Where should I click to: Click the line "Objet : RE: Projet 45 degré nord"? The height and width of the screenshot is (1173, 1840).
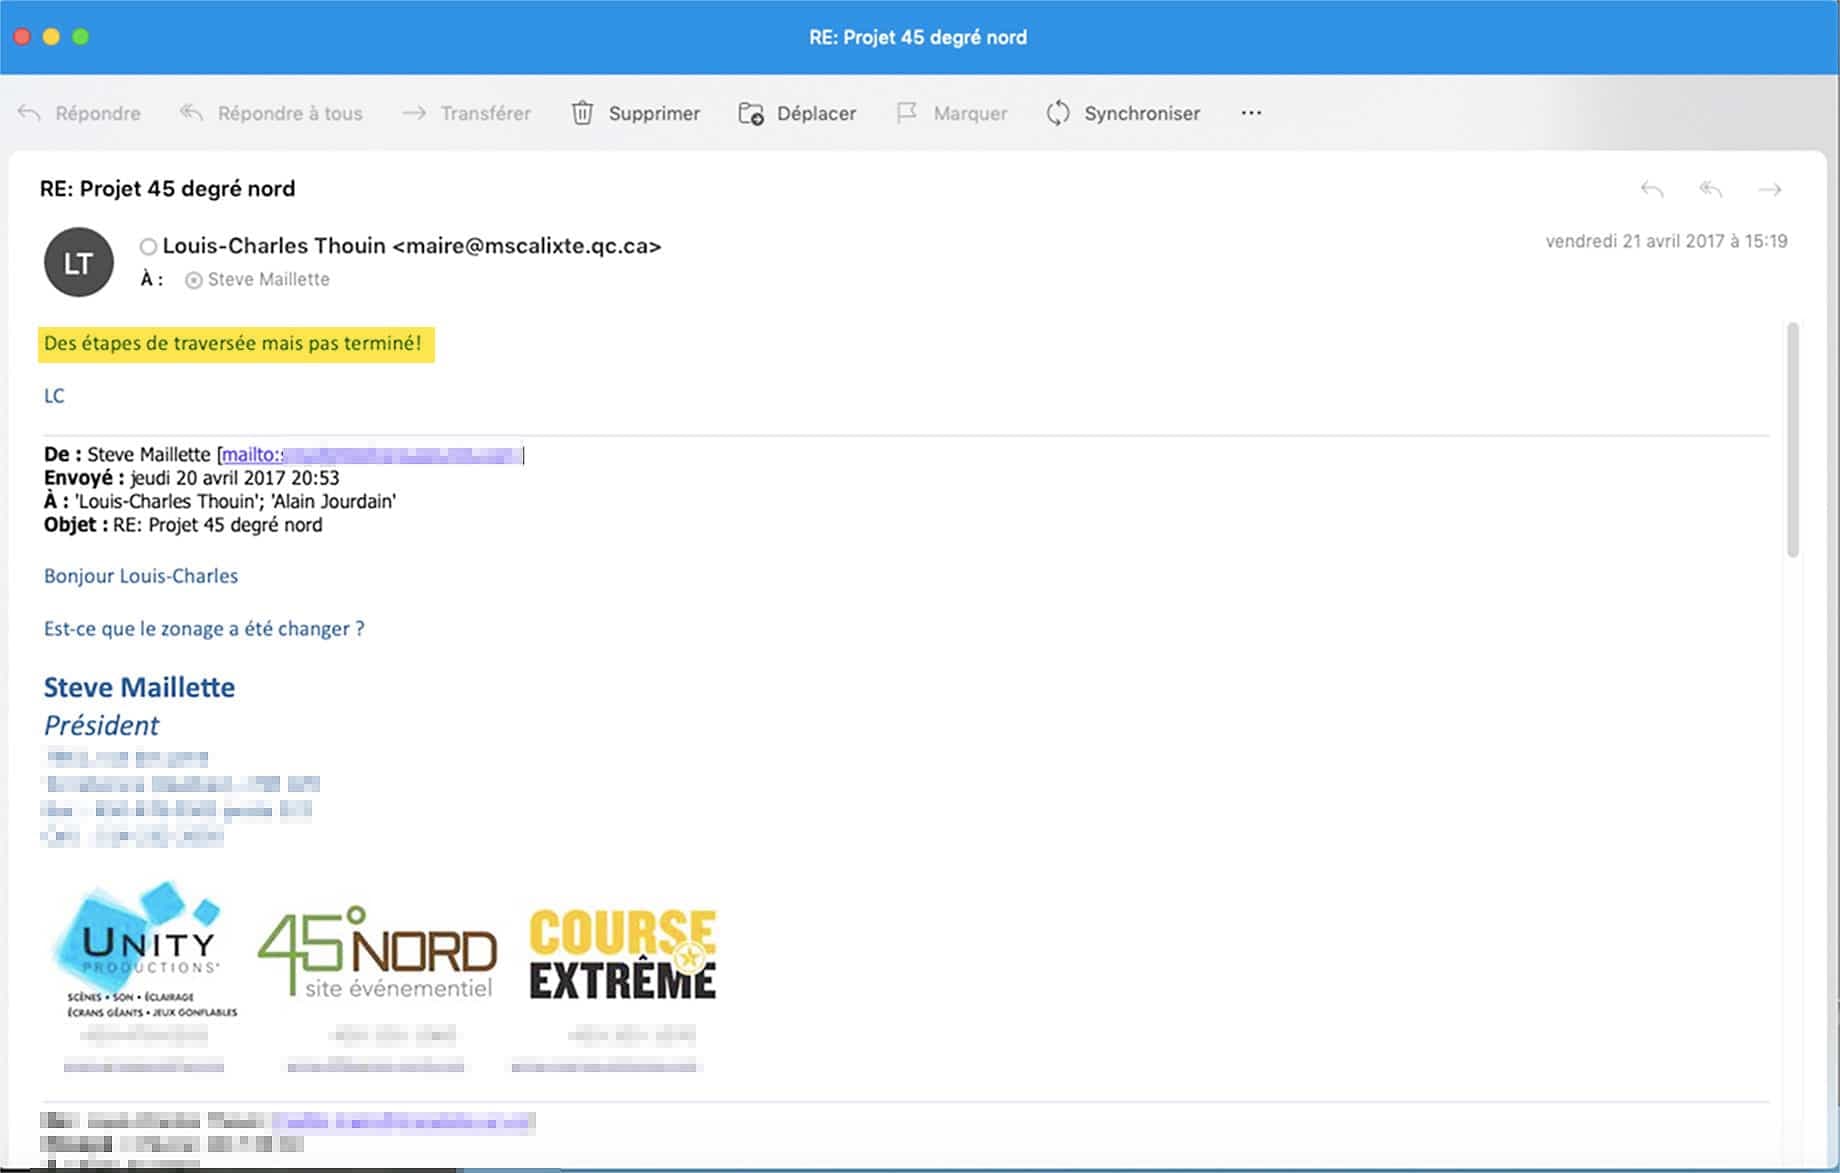(183, 525)
